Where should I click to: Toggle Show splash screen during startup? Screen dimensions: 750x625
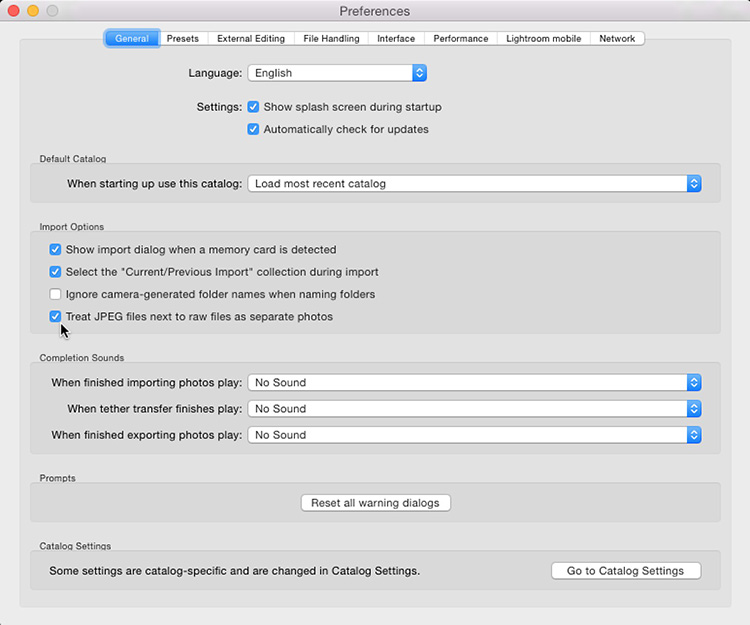coord(253,107)
